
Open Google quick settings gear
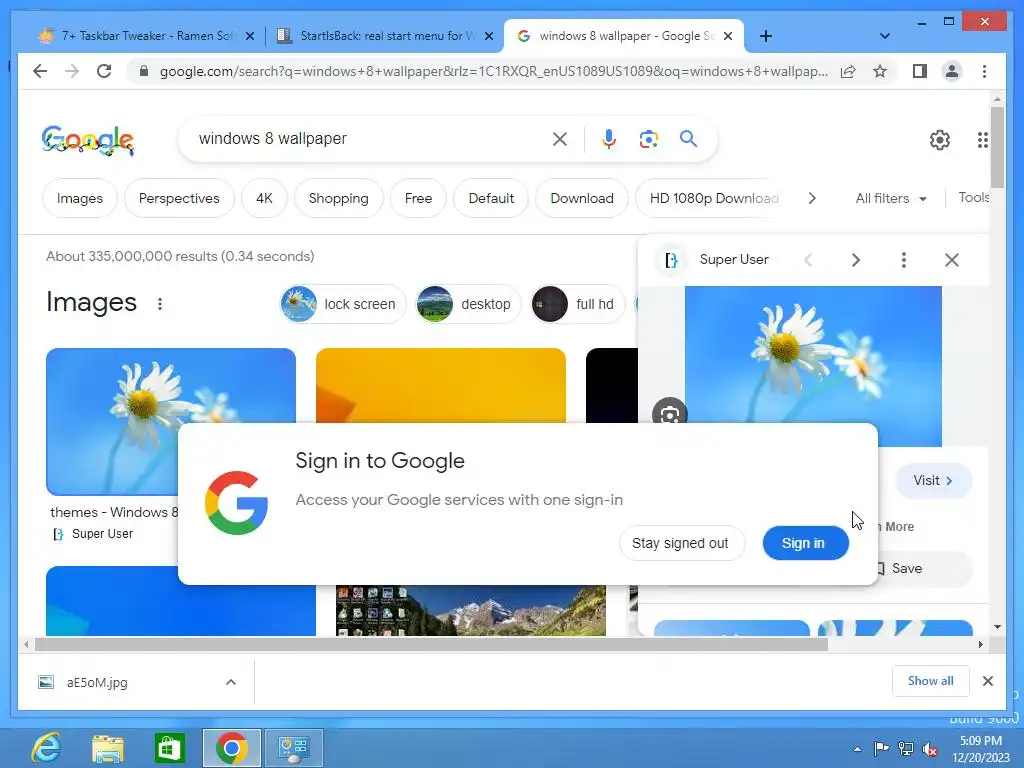pyautogui.click(x=939, y=140)
